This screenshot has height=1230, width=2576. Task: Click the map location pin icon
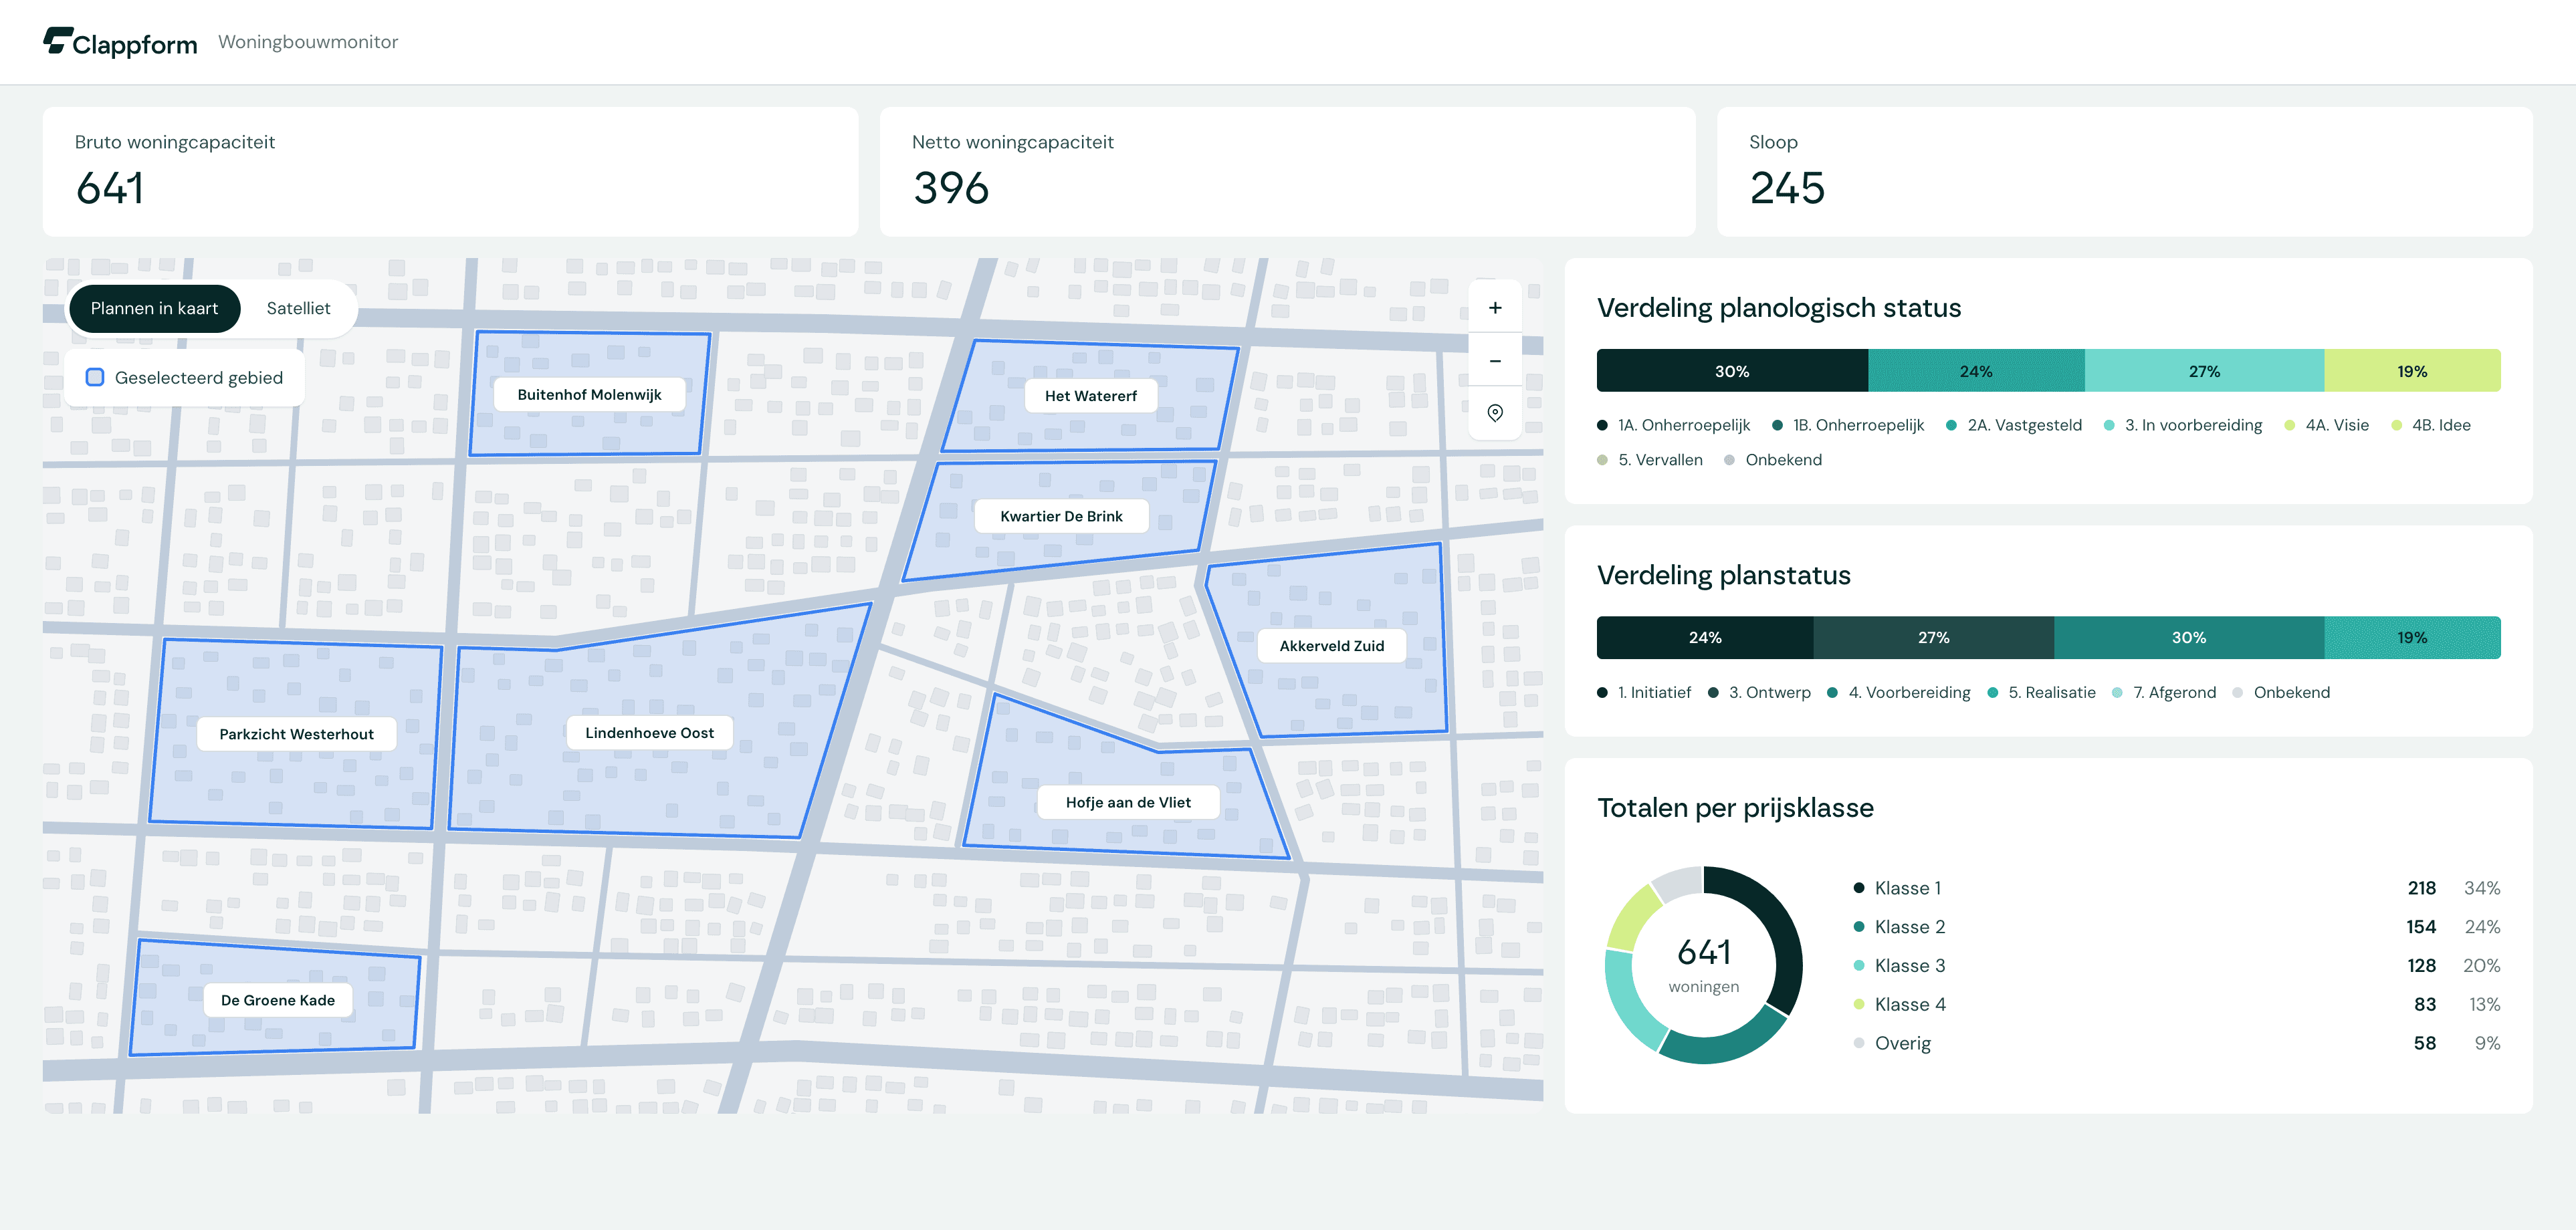click(1495, 413)
